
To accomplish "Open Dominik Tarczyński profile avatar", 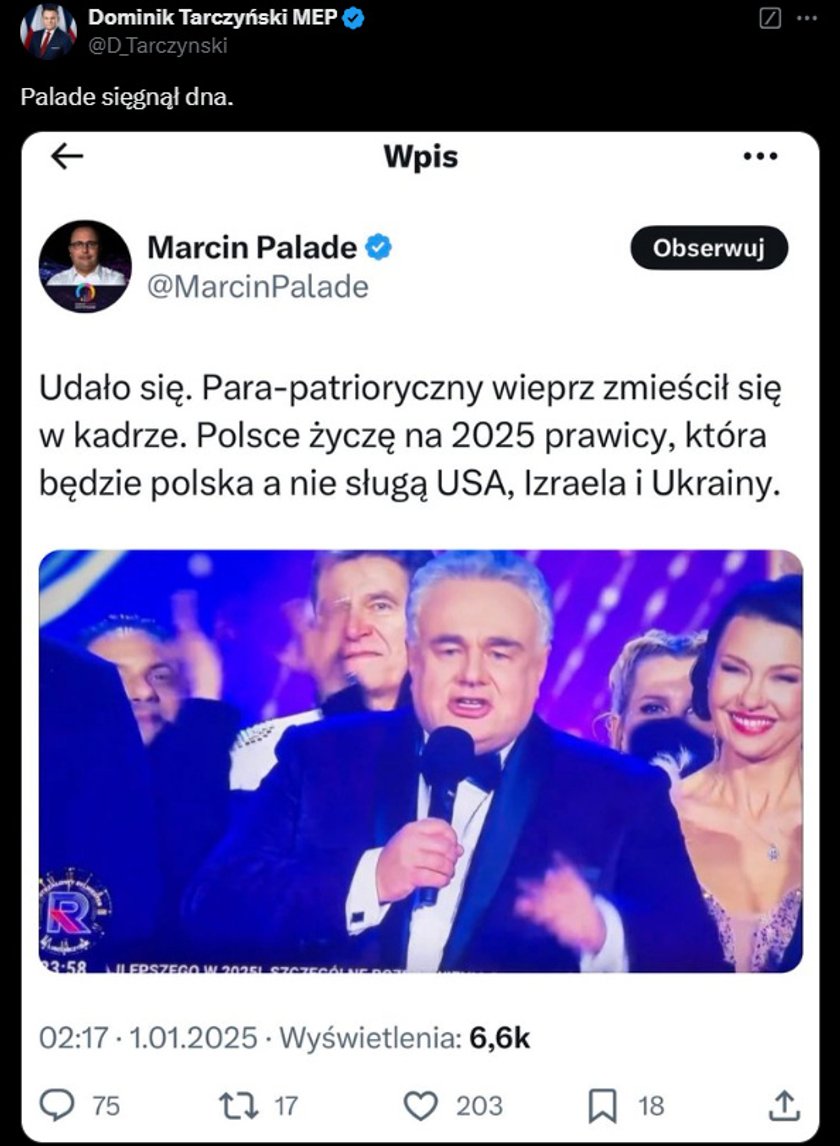I will pos(48,31).
